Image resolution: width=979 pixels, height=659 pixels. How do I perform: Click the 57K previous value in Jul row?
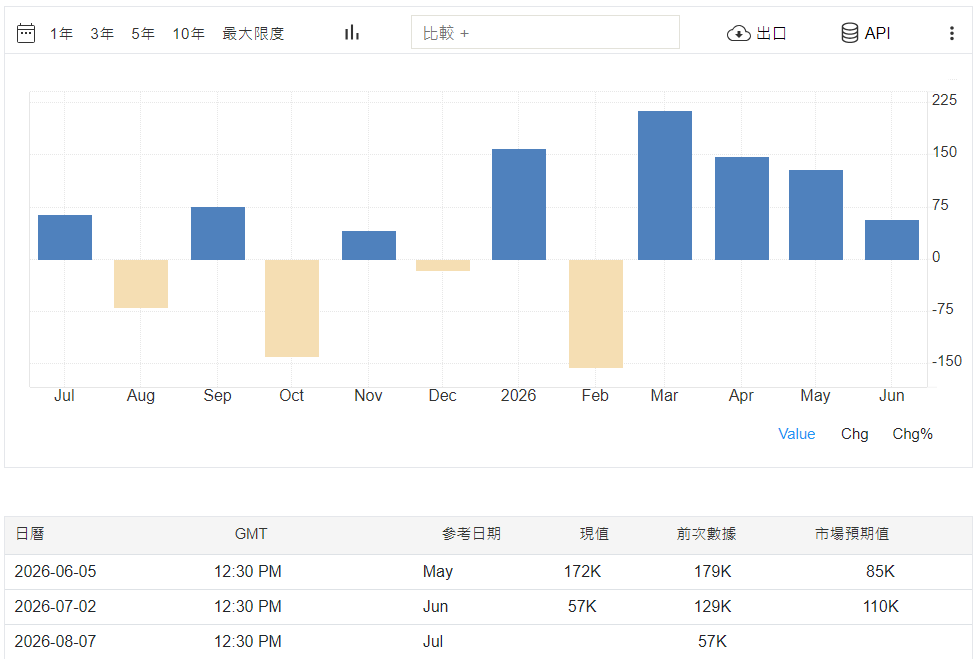(x=712, y=642)
